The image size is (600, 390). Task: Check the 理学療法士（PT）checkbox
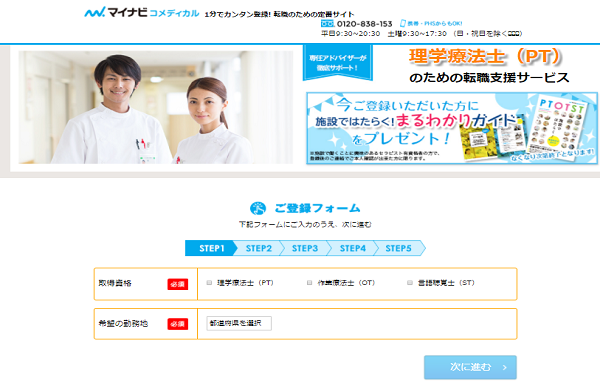209,283
